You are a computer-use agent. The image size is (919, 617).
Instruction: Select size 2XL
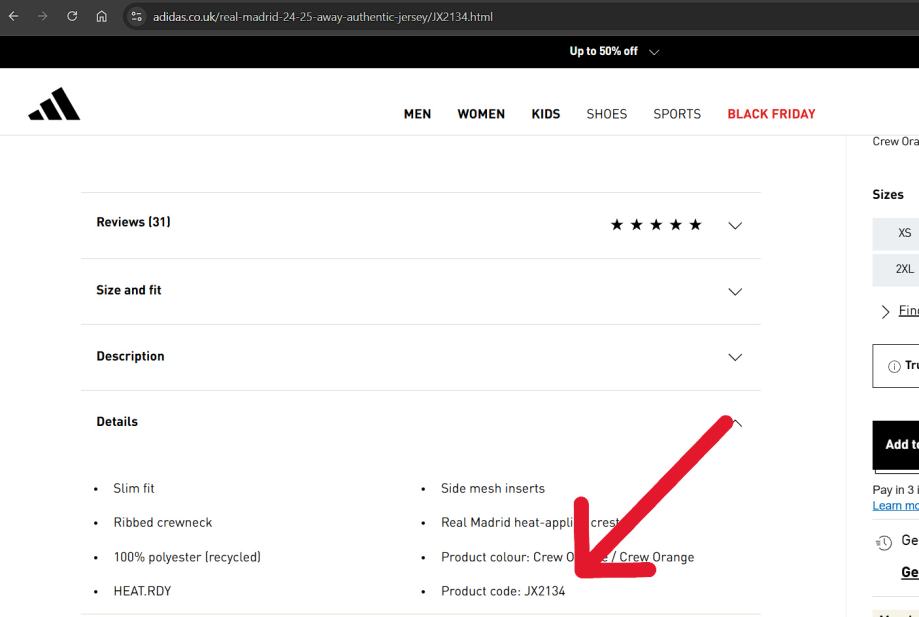point(896,269)
